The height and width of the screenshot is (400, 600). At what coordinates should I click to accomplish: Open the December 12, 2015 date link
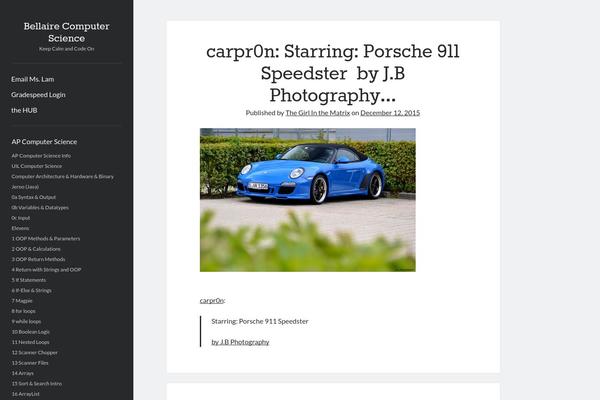coord(390,113)
